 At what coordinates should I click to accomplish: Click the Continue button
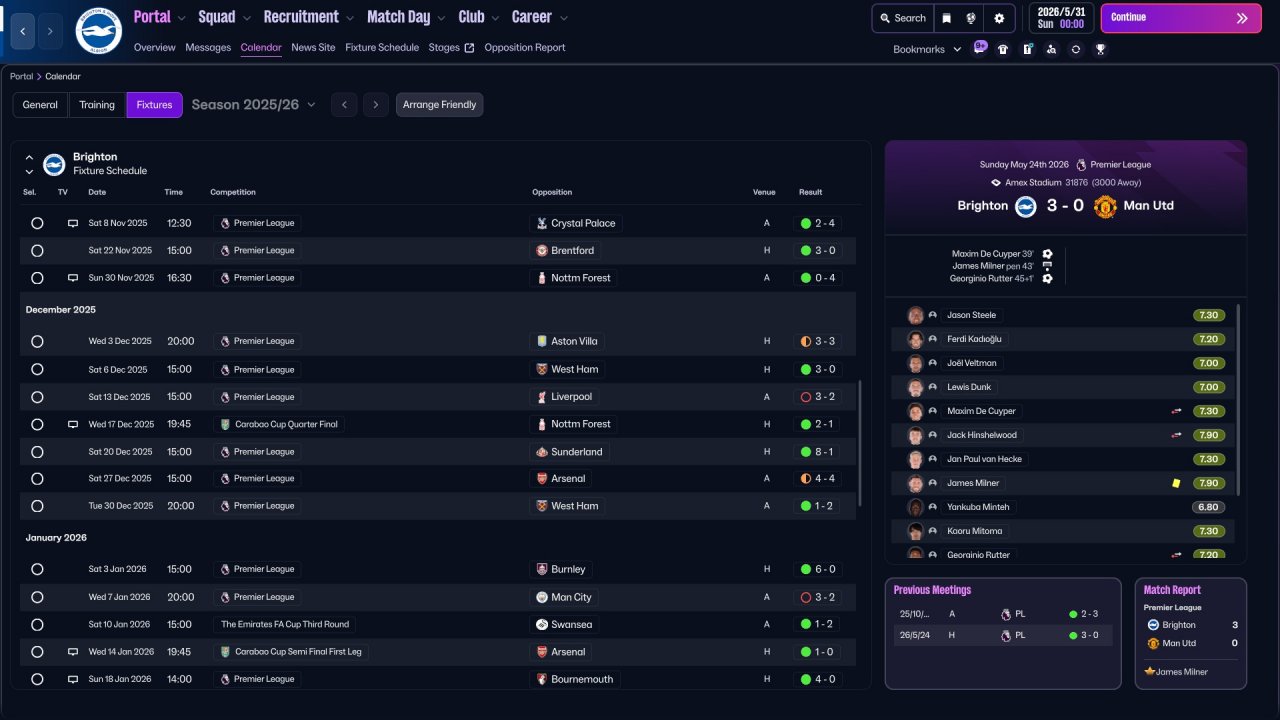pyautogui.click(x=1181, y=18)
